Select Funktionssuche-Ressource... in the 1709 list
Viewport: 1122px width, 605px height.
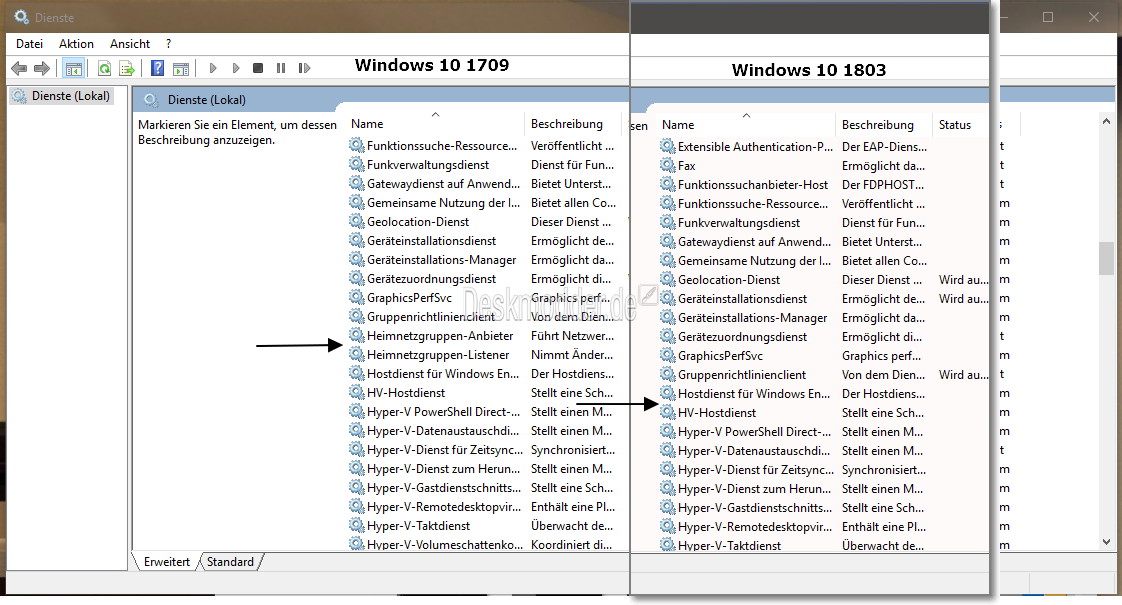442,146
